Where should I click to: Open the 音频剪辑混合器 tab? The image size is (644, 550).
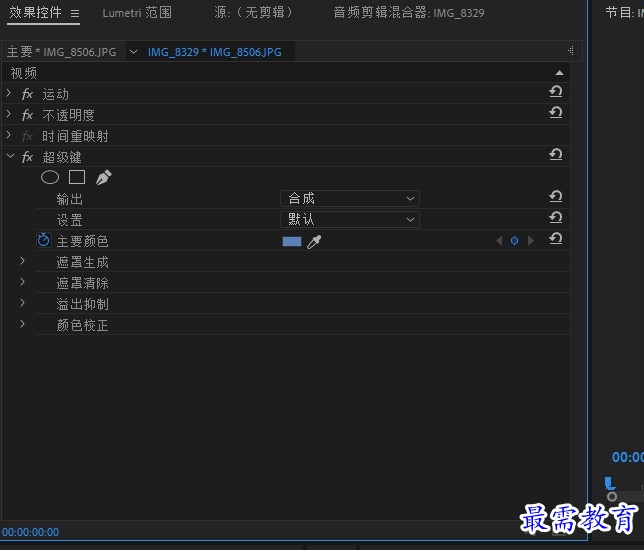pos(409,13)
